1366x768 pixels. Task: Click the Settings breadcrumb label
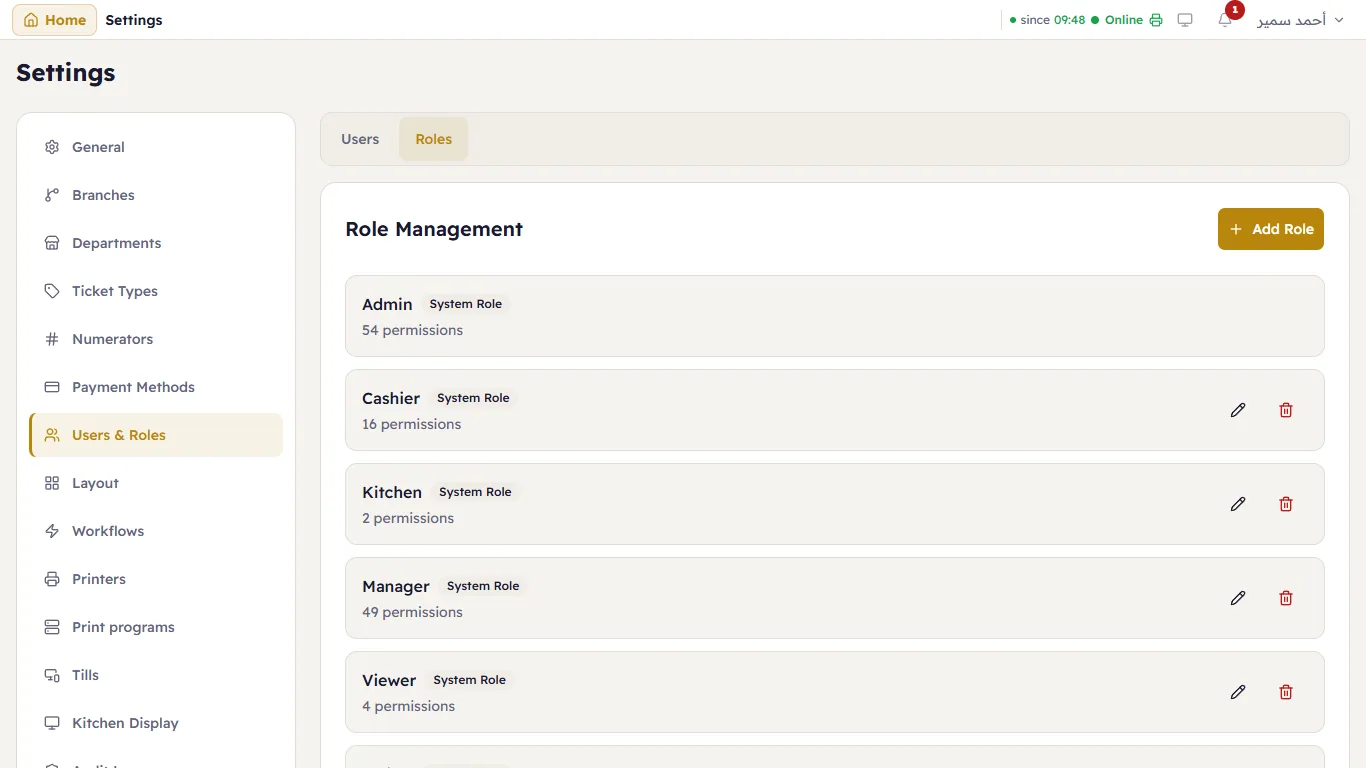pyautogui.click(x=134, y=20)
